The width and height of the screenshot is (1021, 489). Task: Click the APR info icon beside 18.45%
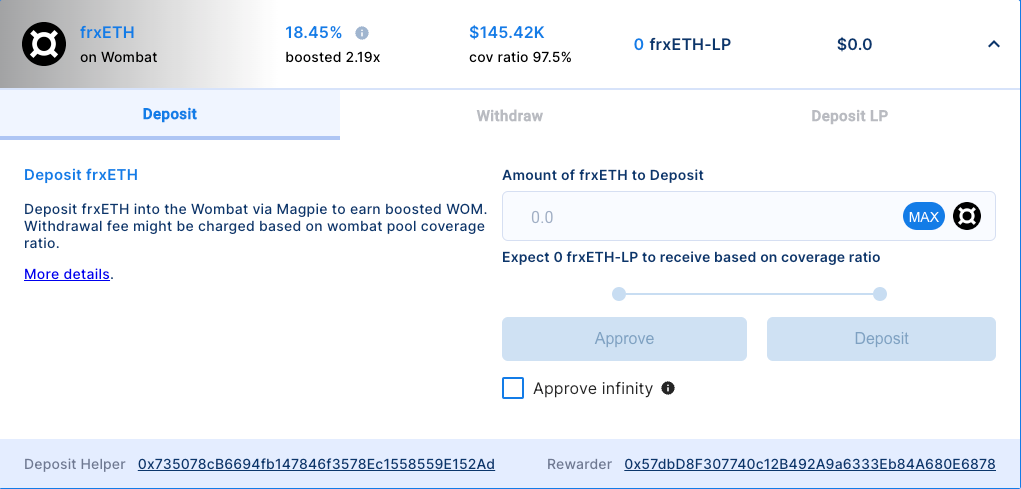point(362,32)
